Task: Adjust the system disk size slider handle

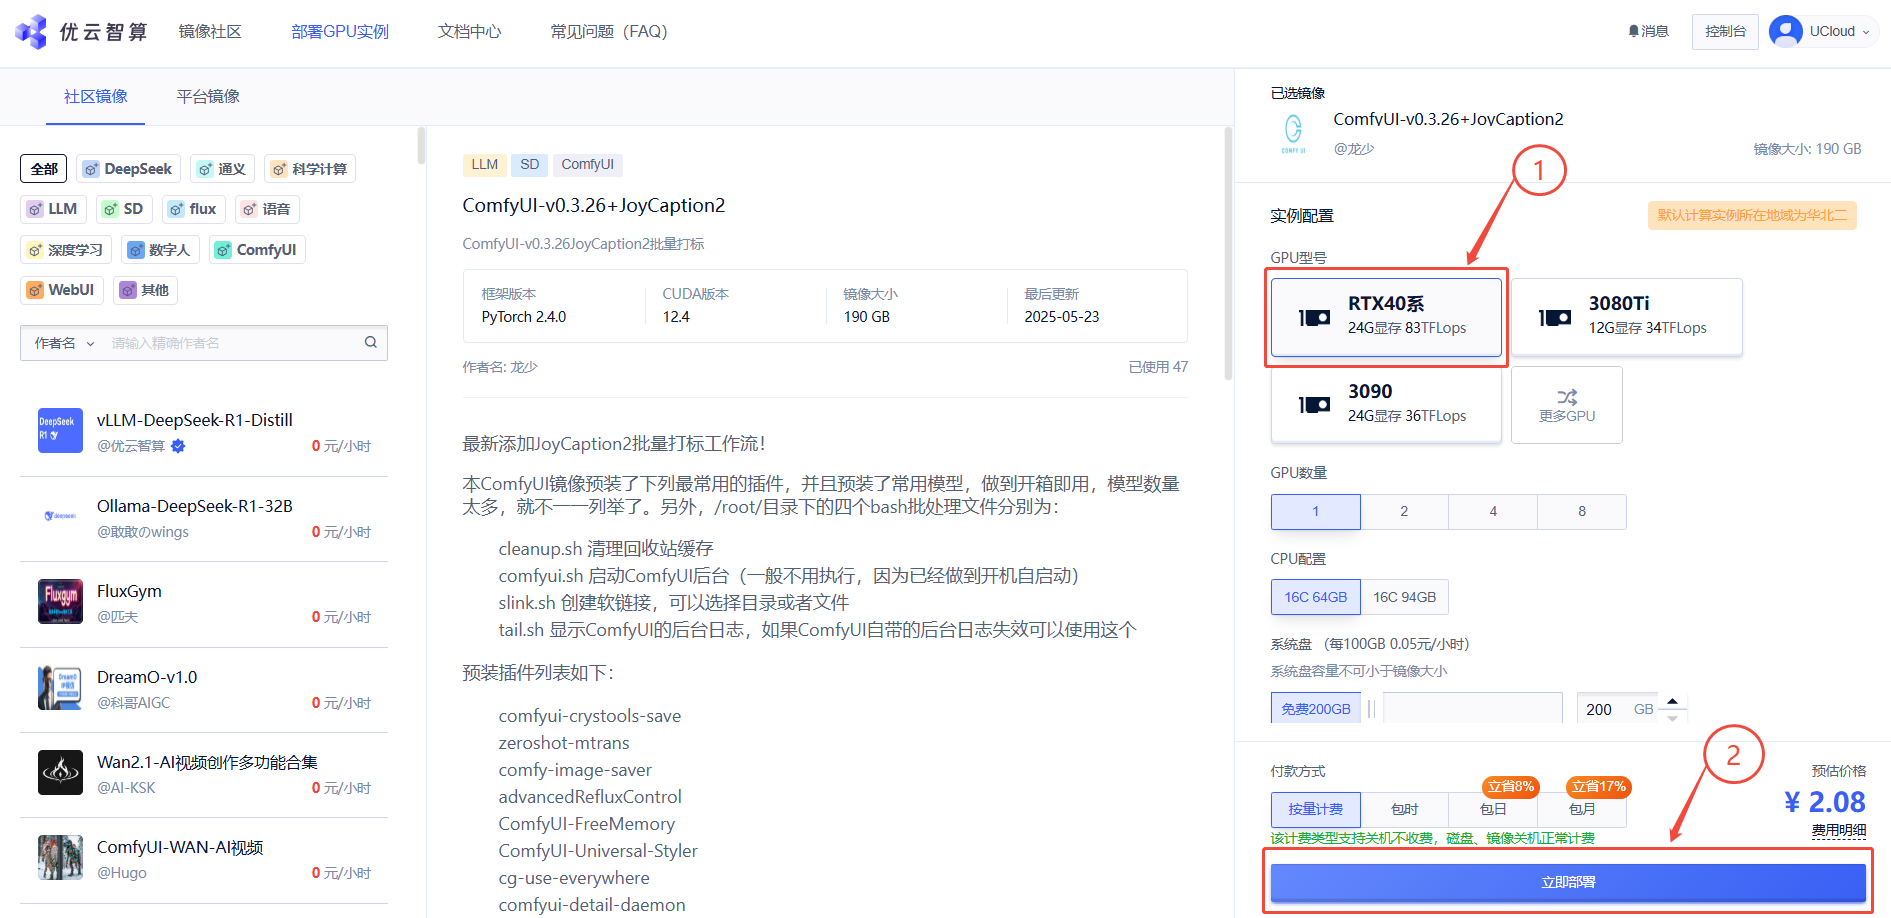Action: click(1372, 709)
